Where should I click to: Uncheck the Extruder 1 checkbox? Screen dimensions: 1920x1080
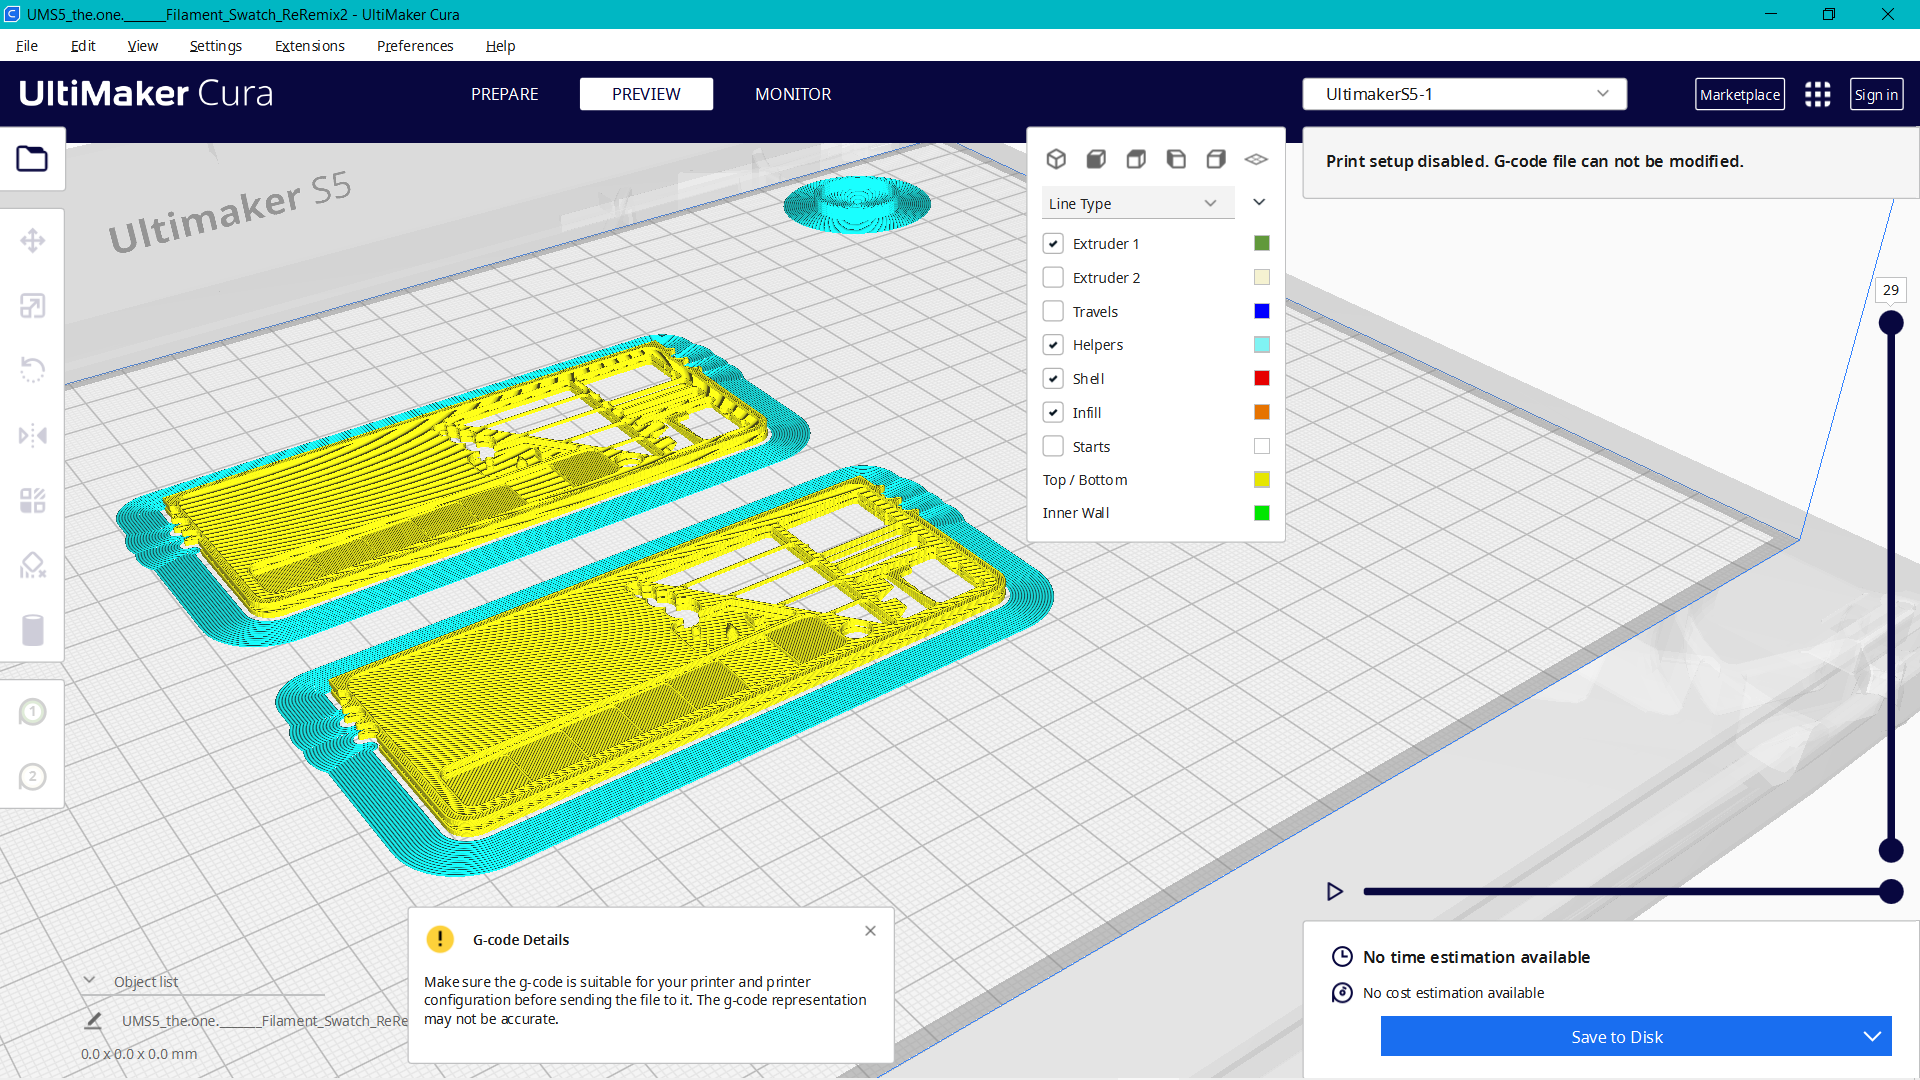pos(1053,243)
